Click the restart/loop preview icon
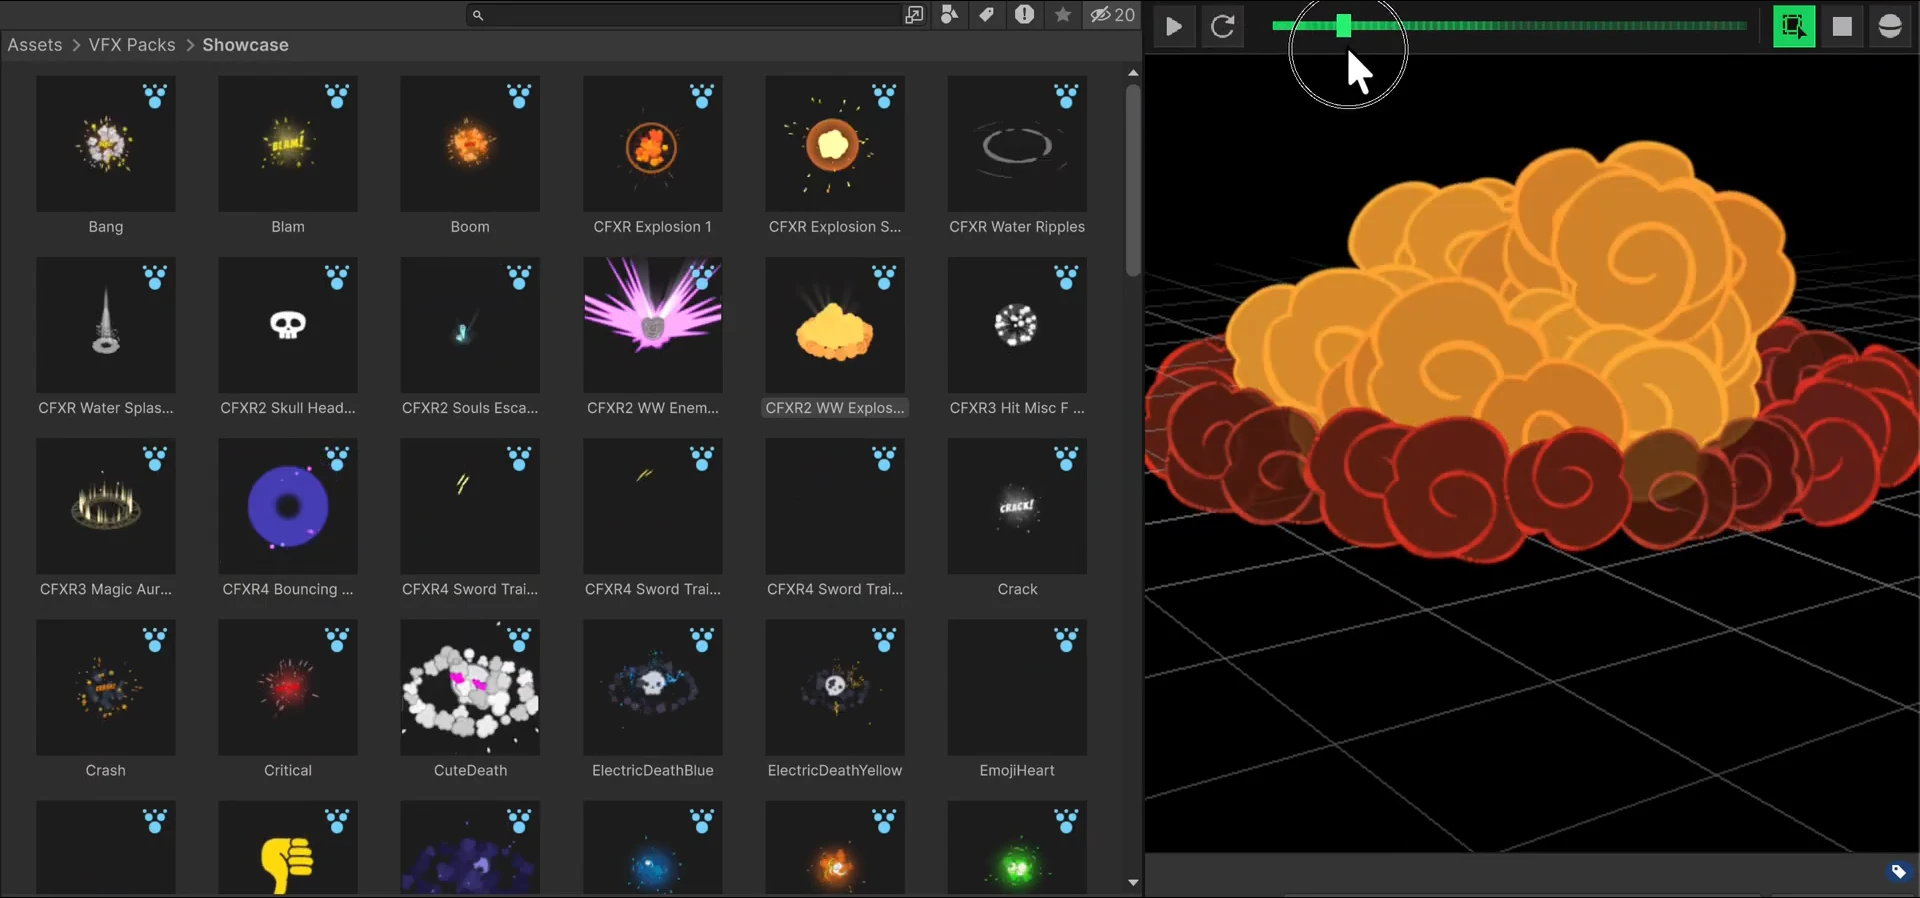 click(1222, 26)
